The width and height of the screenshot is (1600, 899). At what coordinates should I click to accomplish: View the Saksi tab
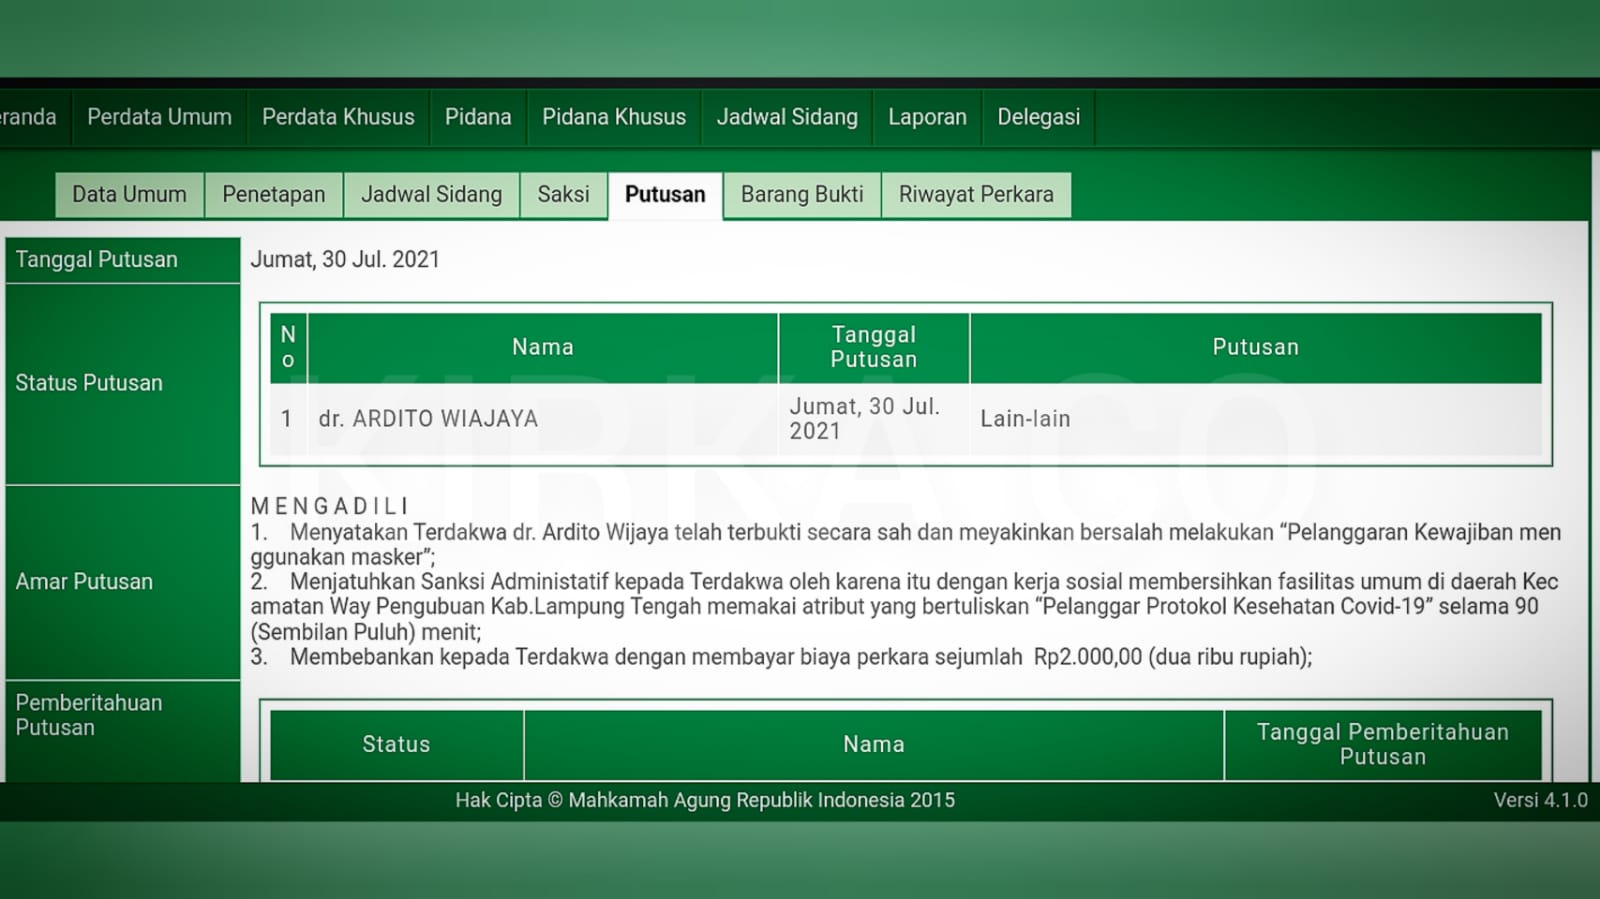point(563,194)
